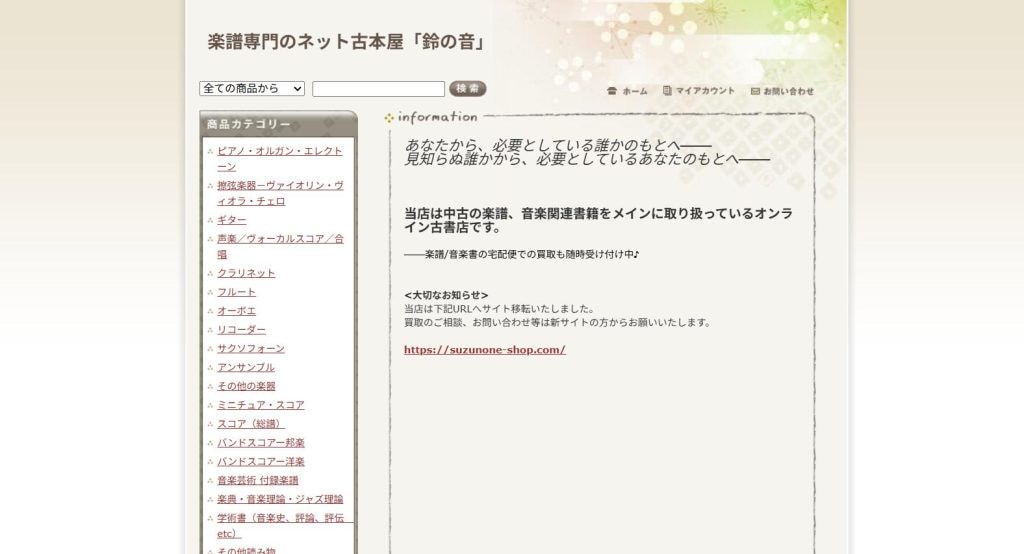Open ピアノ・オルガン・エレクトーン category

(280, 159)
